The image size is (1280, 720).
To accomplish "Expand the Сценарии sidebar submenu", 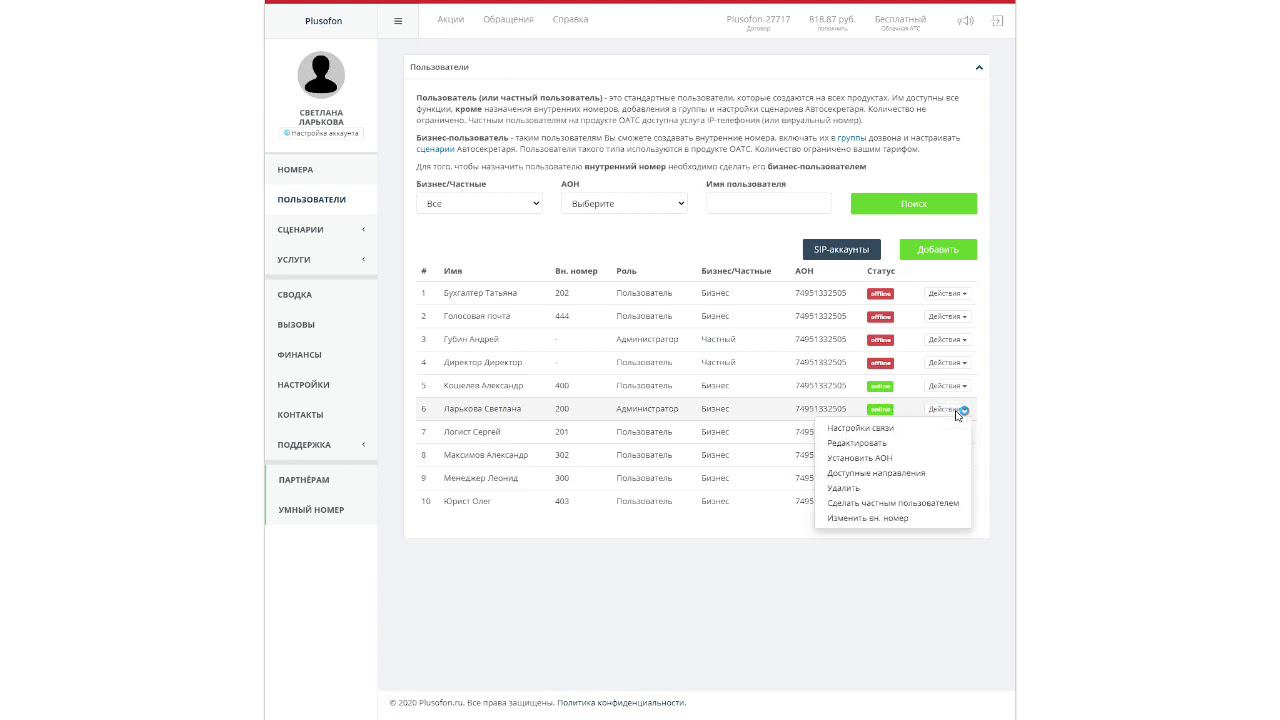I will click(x=321, y=230).
